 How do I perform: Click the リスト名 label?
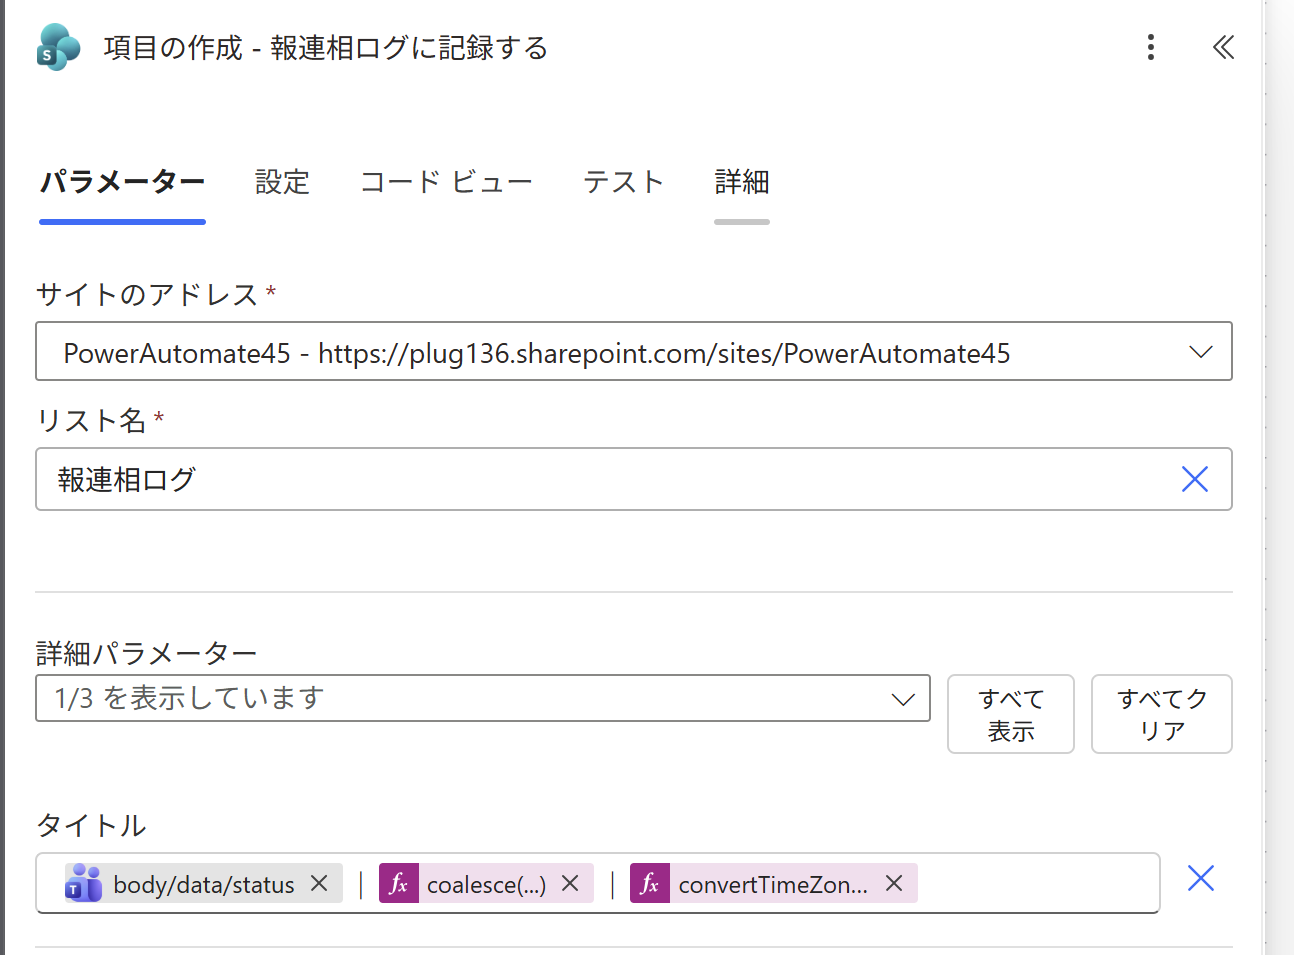coord(92,420)
